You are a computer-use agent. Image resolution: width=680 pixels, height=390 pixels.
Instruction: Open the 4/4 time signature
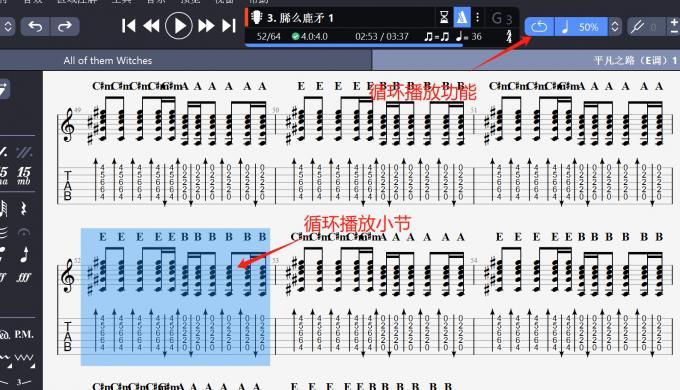(509, 36)
